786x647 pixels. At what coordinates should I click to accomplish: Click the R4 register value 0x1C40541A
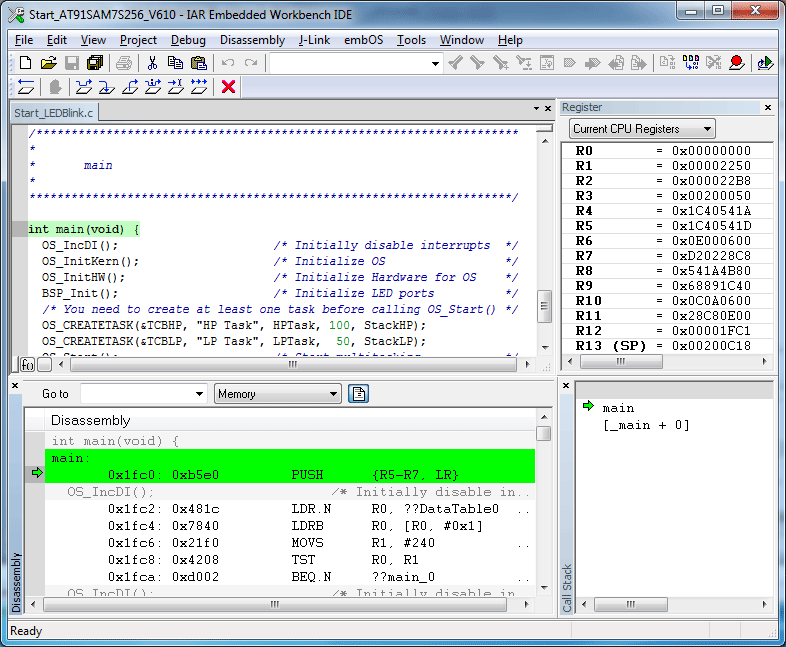[x=711, y=211]
